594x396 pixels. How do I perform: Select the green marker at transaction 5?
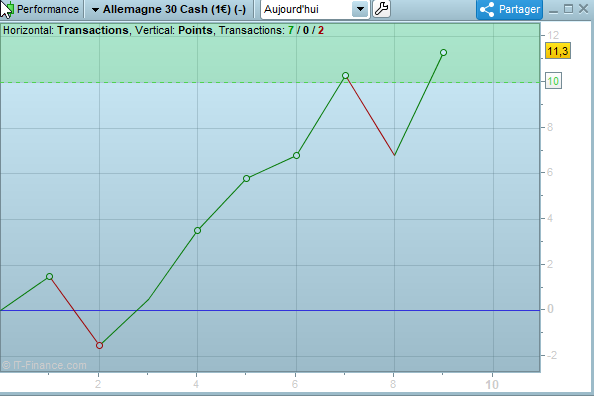point(247,178)
